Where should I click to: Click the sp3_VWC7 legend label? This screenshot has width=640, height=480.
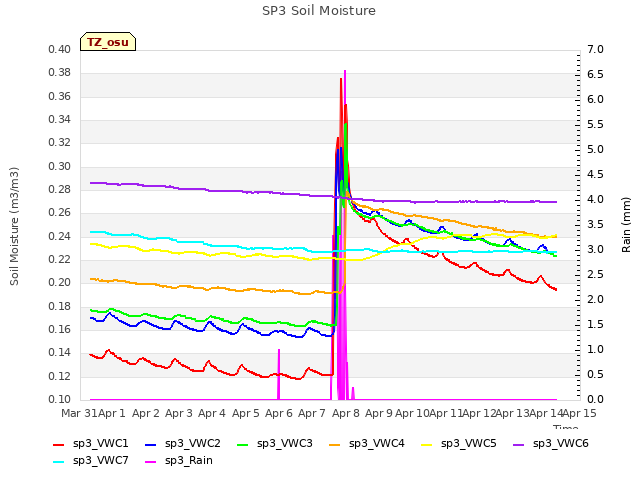[100, 460]
